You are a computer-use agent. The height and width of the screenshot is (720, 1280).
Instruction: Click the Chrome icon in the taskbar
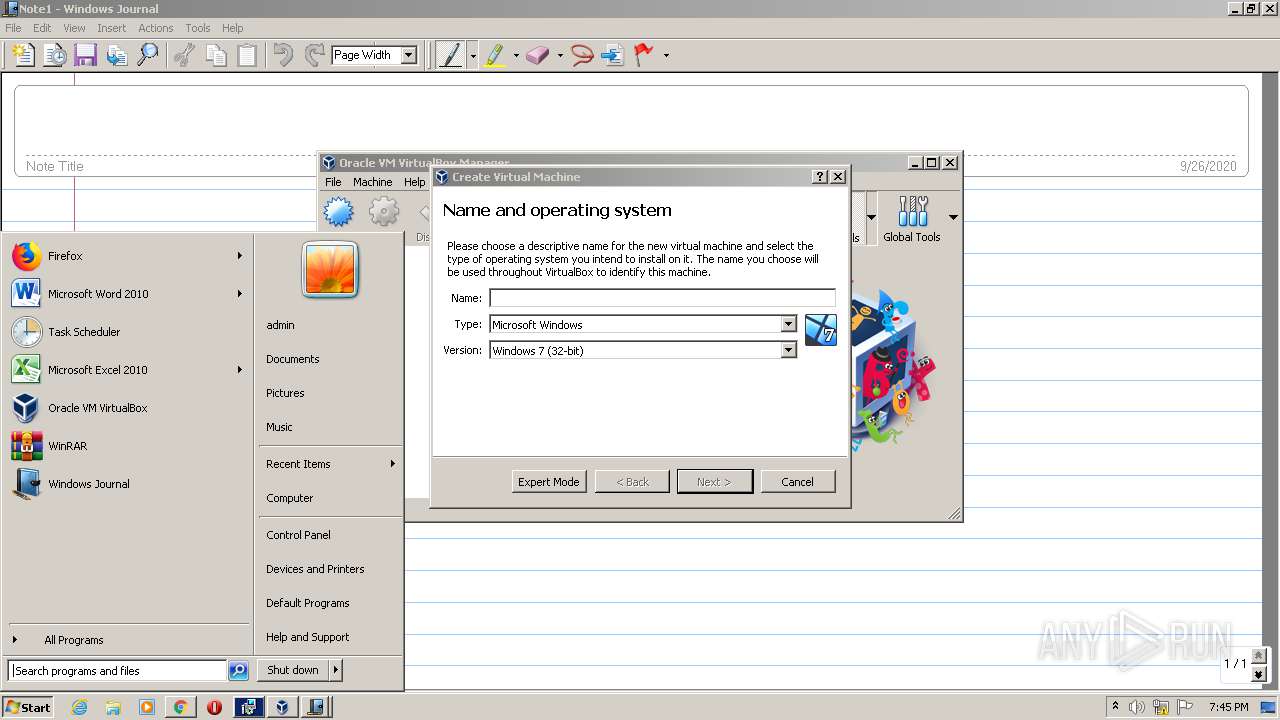coord(180,707)
